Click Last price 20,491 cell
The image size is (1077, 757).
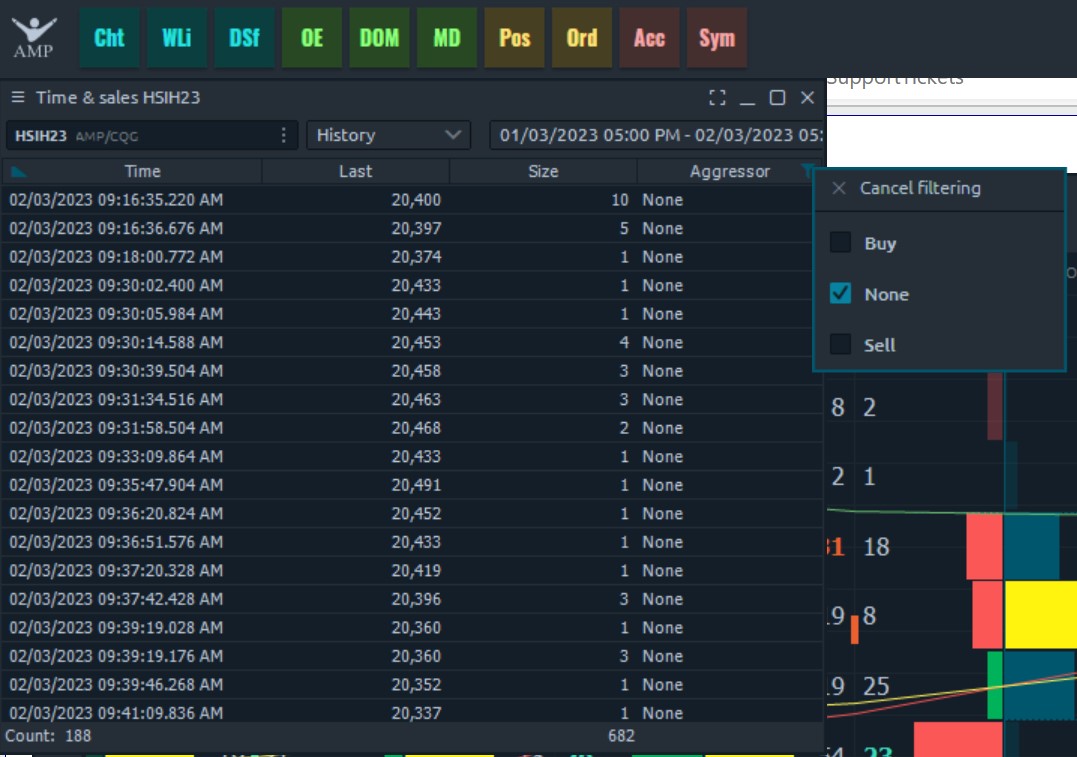pos(416,485)
